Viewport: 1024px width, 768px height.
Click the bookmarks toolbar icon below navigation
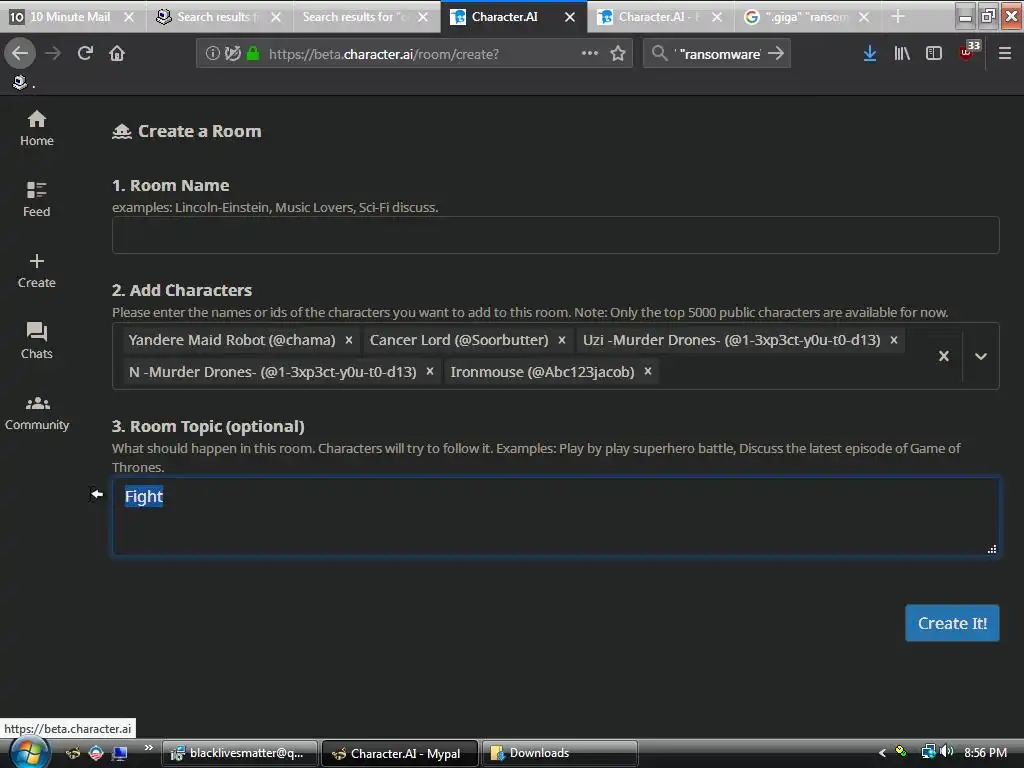[x=20, y=82]
